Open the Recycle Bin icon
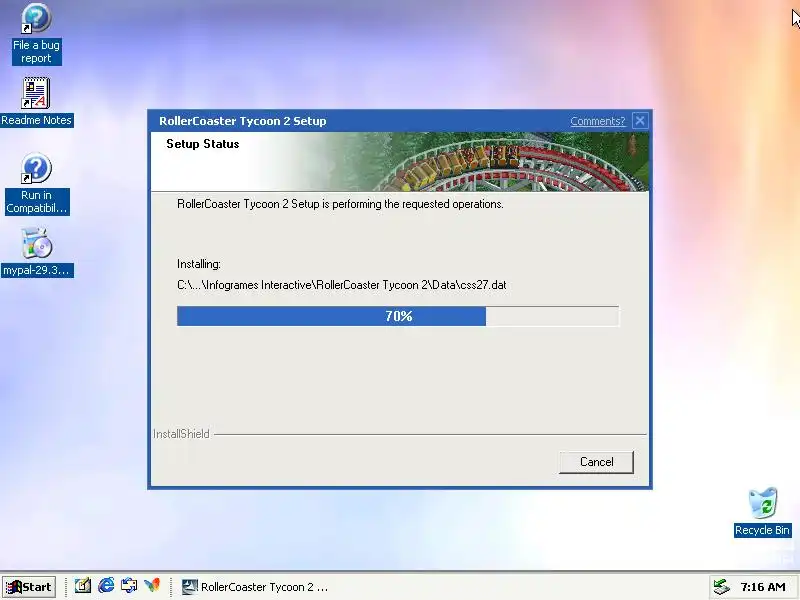This screenshot has width=800, height=600. tap(762, 512)
